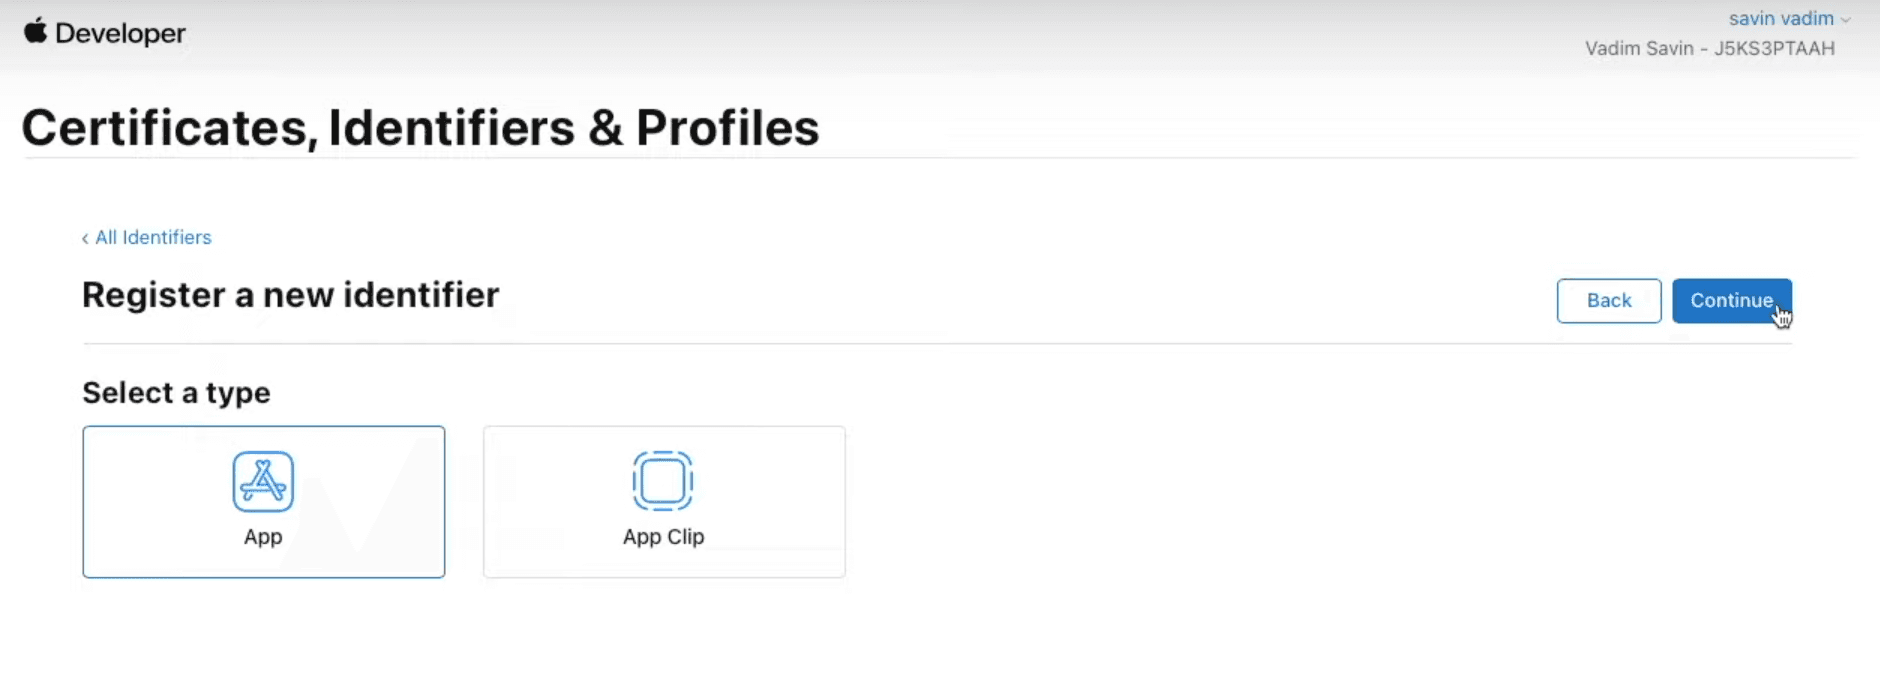
Task: Click the Select a type section heading
Action: click(175, 393)
